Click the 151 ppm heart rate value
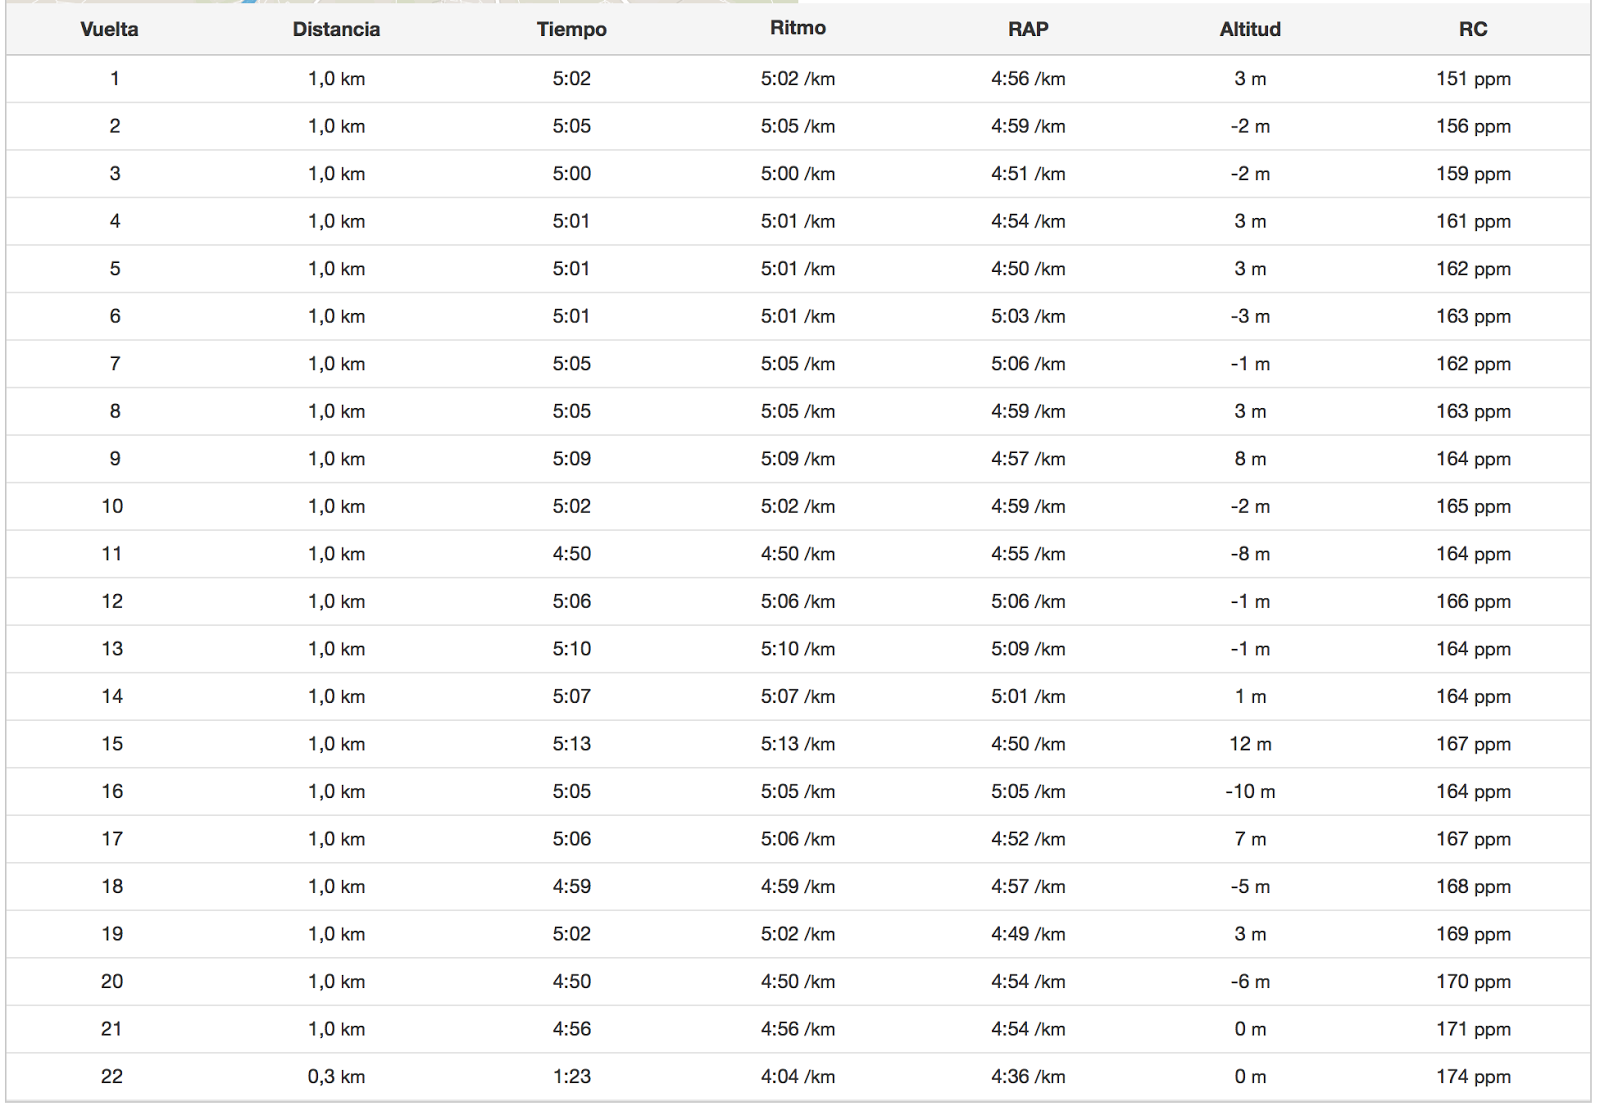Viewport: 1600px width, 1111px height. (x=1473, y=79)
